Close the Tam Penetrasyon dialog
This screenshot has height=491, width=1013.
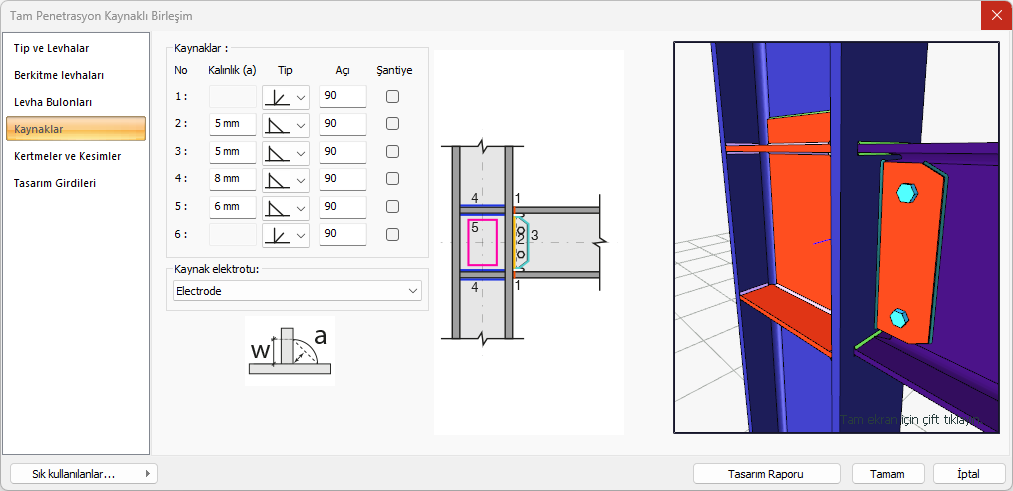(996, 16)
